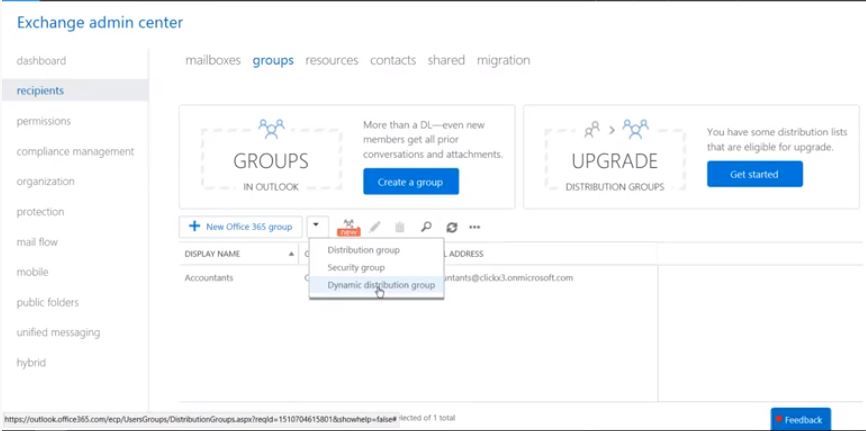The height and width of the screenshot is (431, 866).
Task: Open unified messaging in the sidebar
Action: (58, 333)
